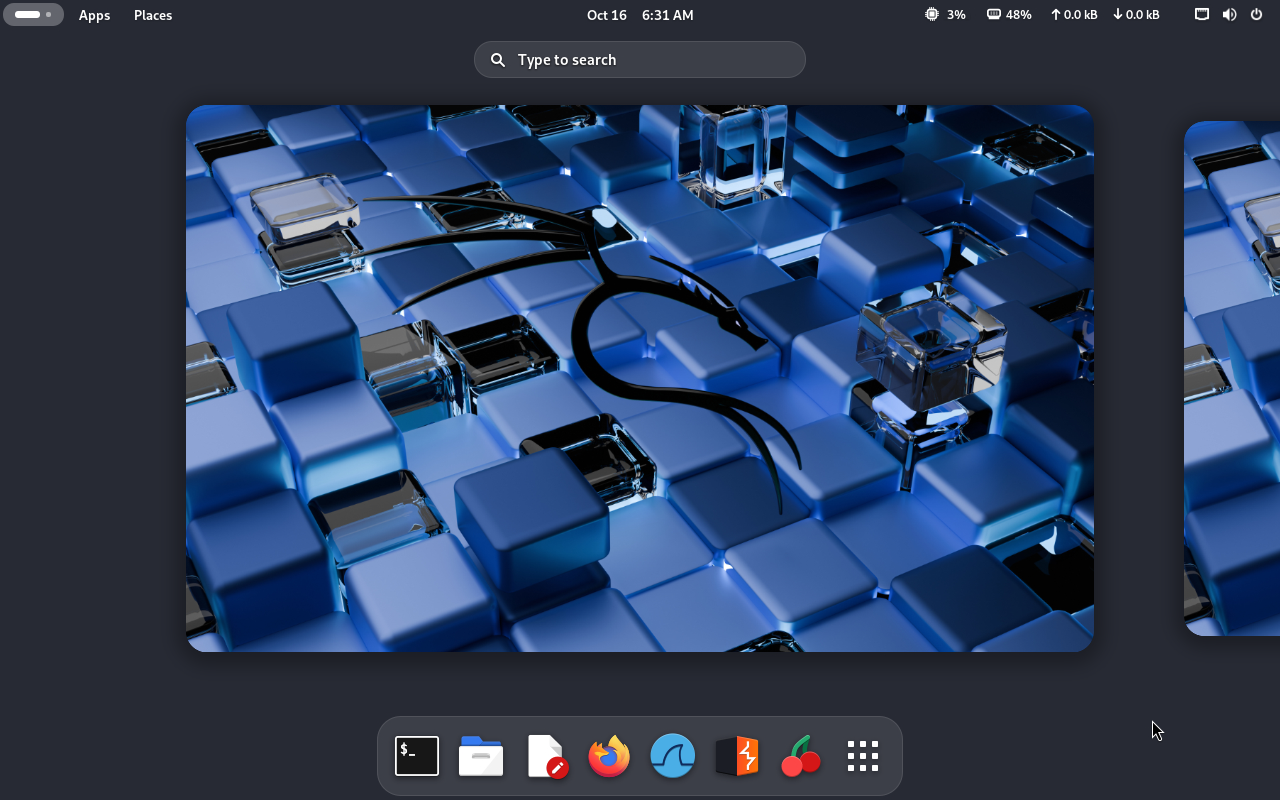The image size is (1280, 800).
Task: Expand the Places menu
Action: (153, 15)
